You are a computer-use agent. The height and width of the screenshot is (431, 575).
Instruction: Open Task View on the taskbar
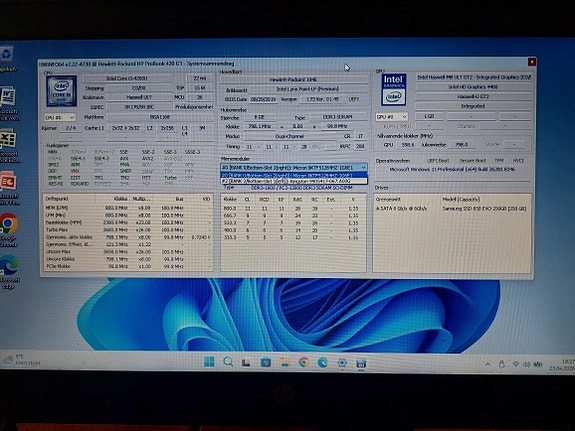(246, 362)
